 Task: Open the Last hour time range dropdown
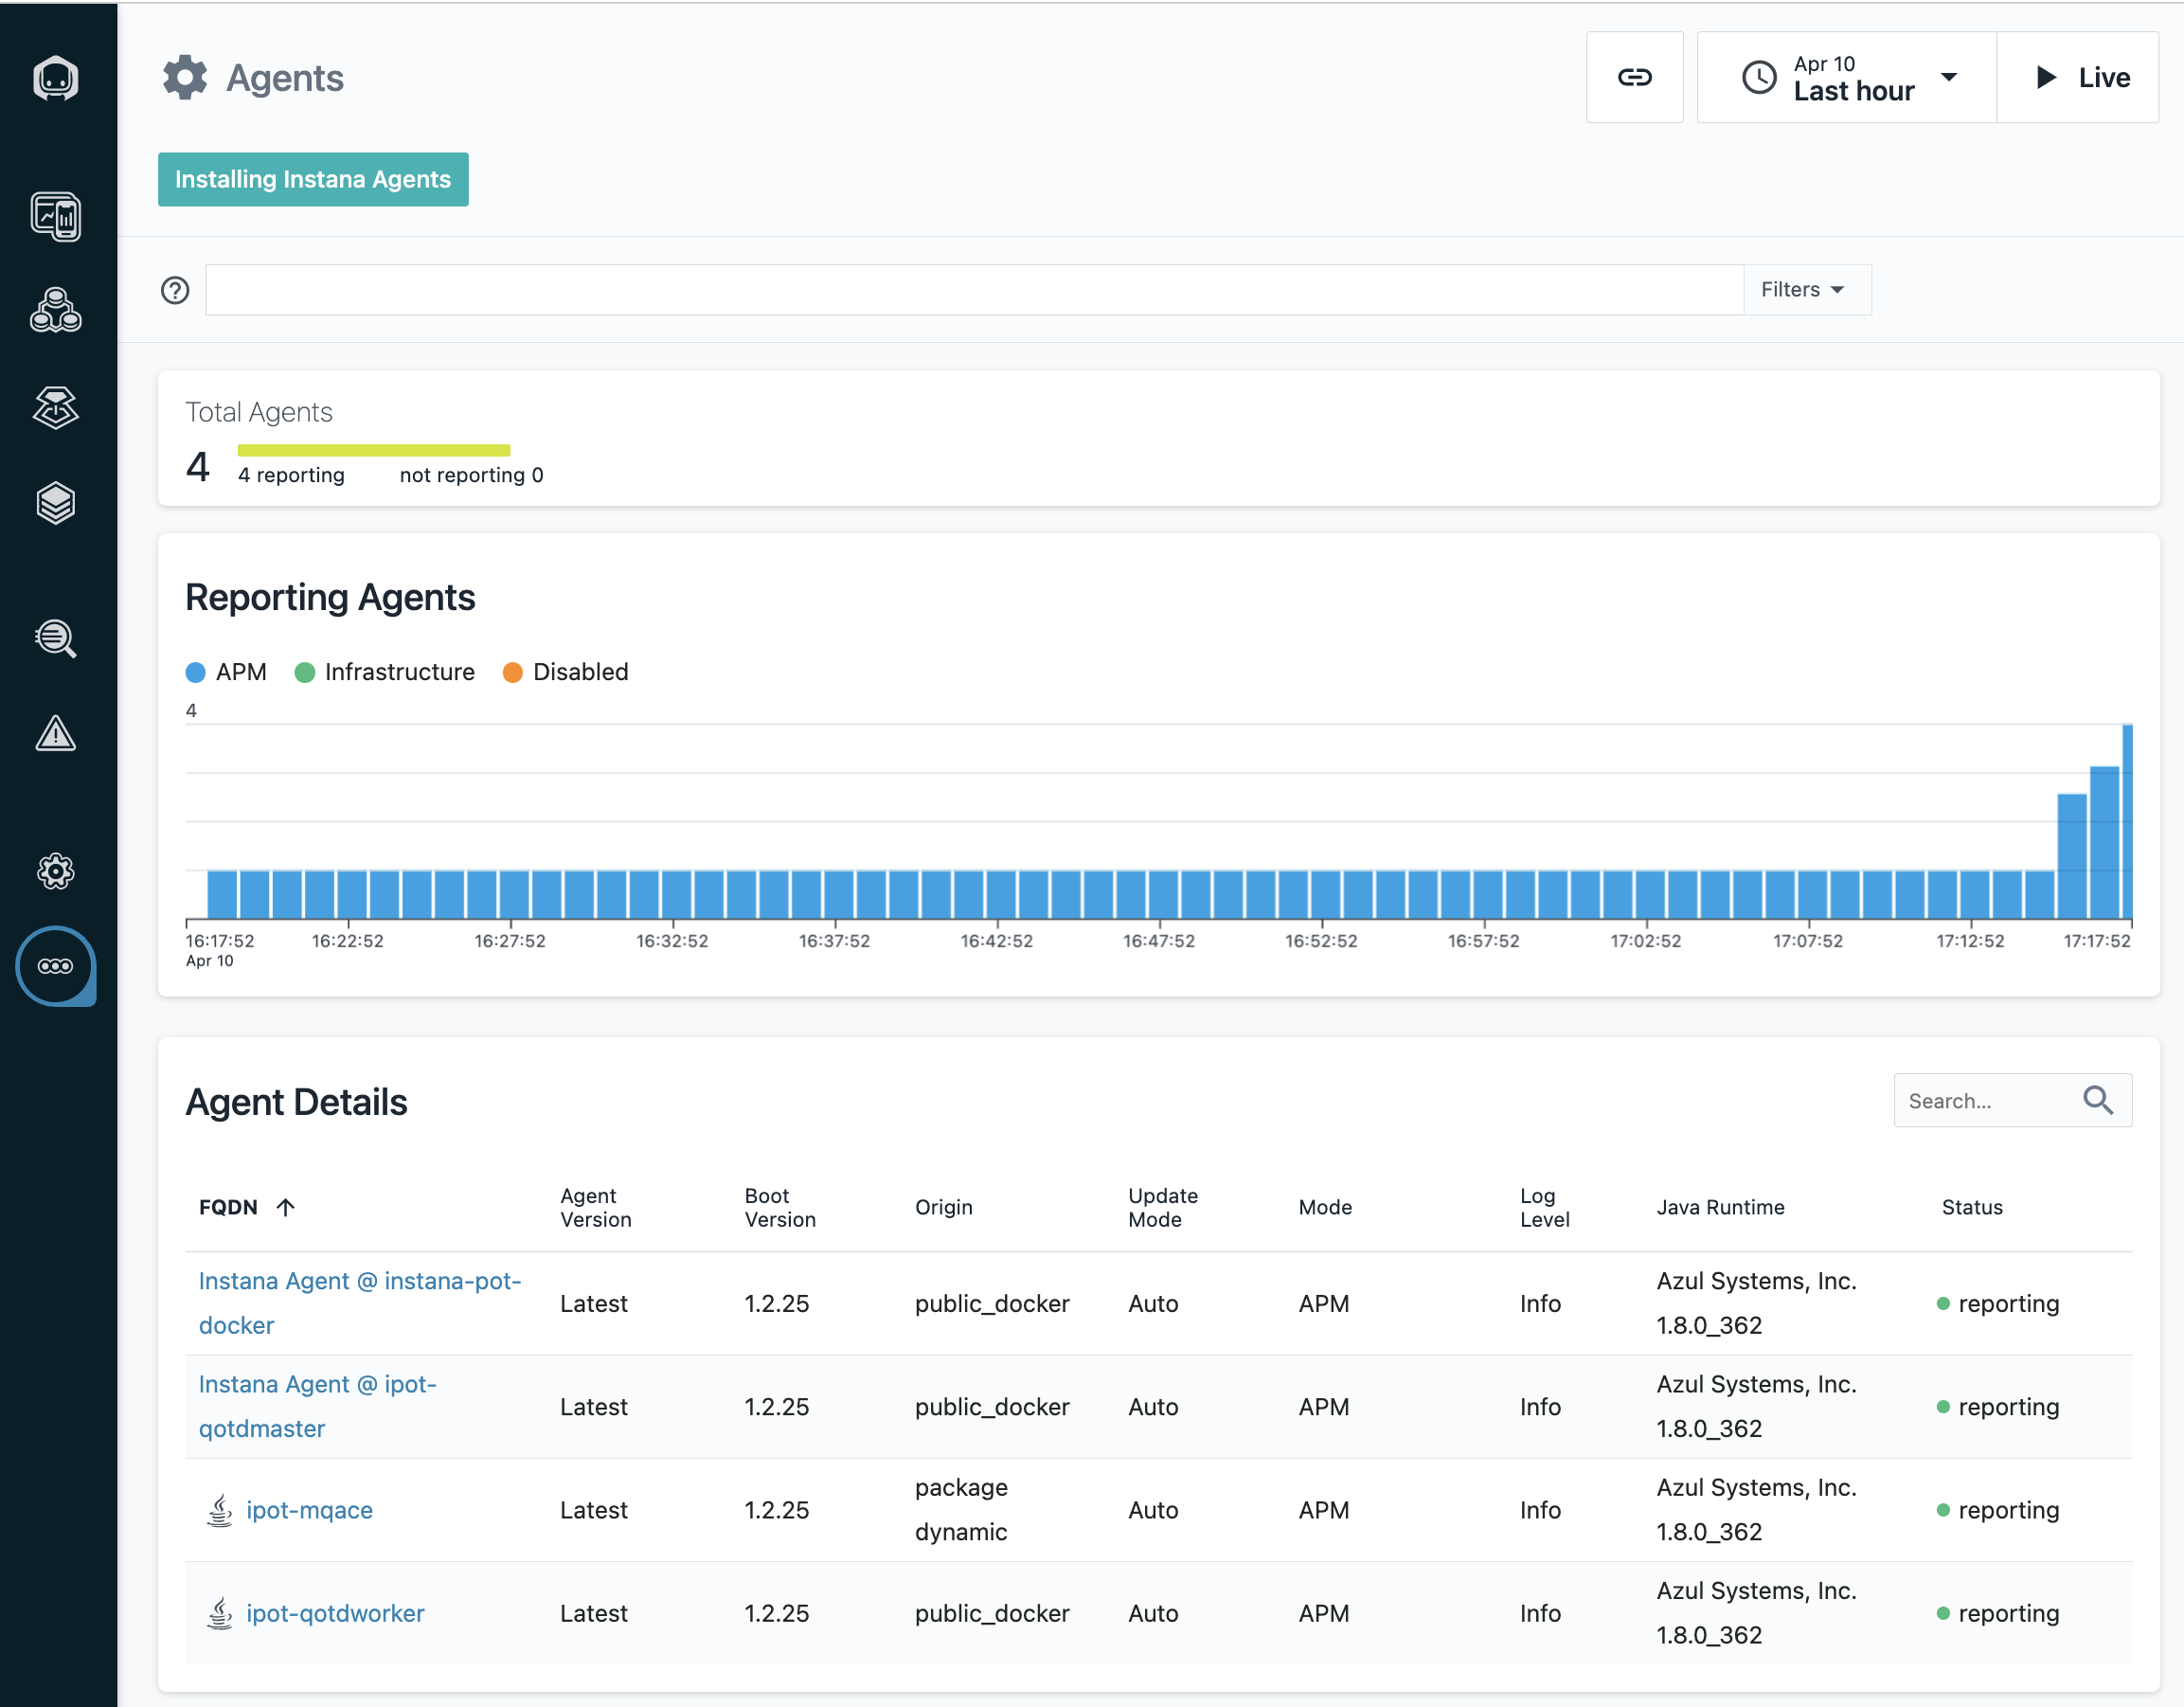pyautogui.click(x=1847, y=77)
